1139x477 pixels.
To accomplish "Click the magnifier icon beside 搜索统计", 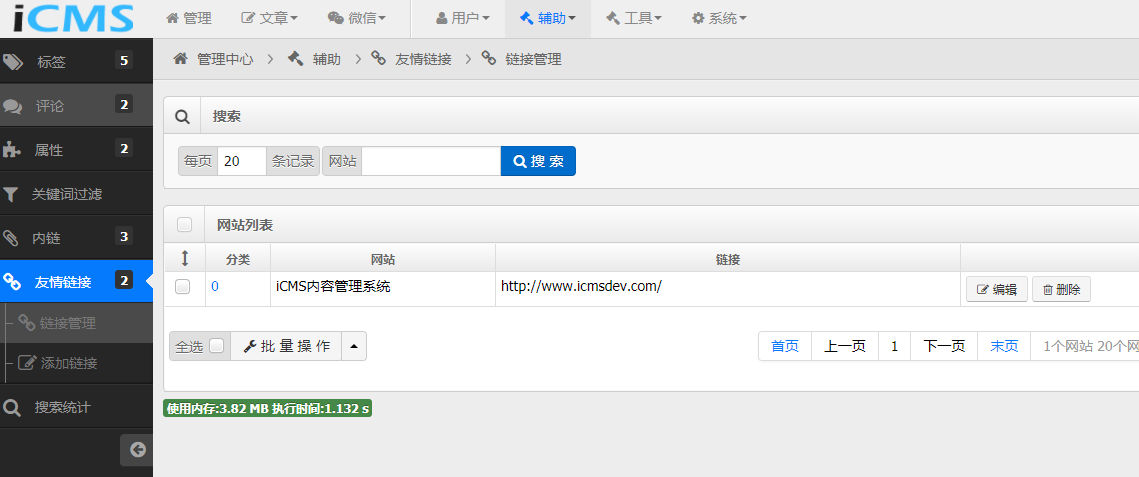I will [12, 408].
